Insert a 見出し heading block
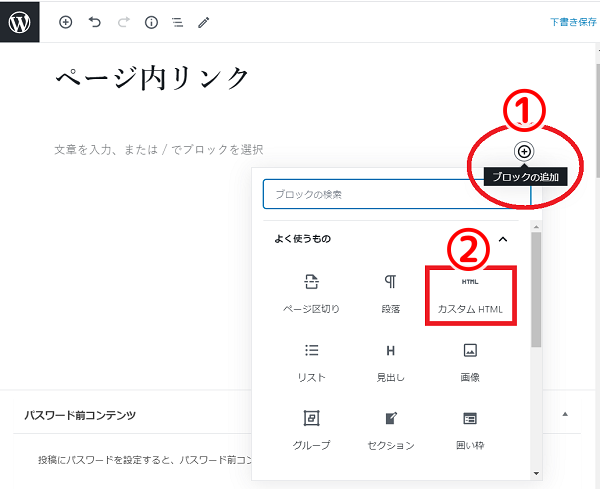The width and height of the screenshot is (600, 489). point(390,363)
